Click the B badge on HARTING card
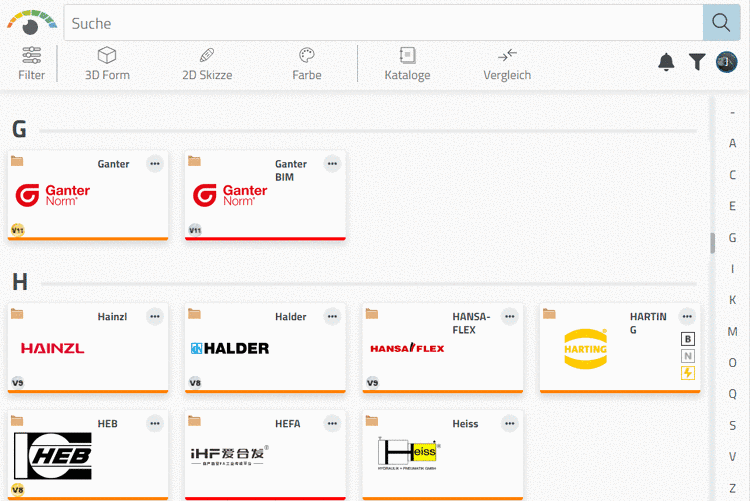Viewport: 750px width, 501px height. click(x=688, y=339)
